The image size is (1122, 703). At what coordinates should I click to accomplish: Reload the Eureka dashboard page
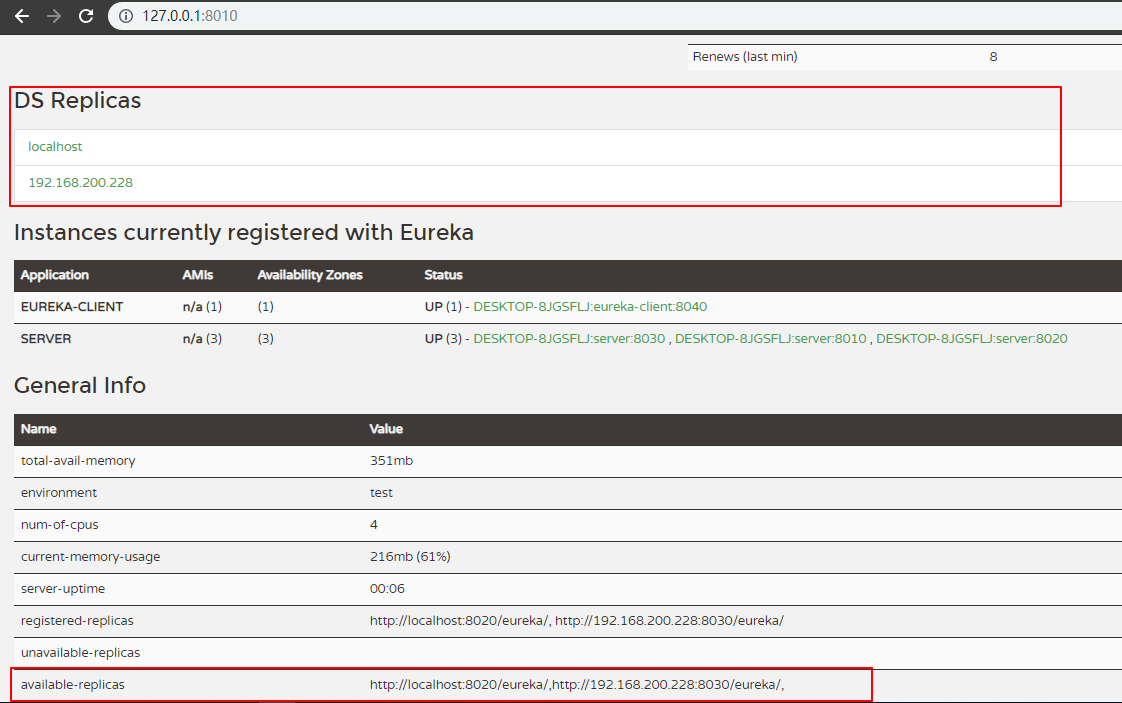pos(86,16)
